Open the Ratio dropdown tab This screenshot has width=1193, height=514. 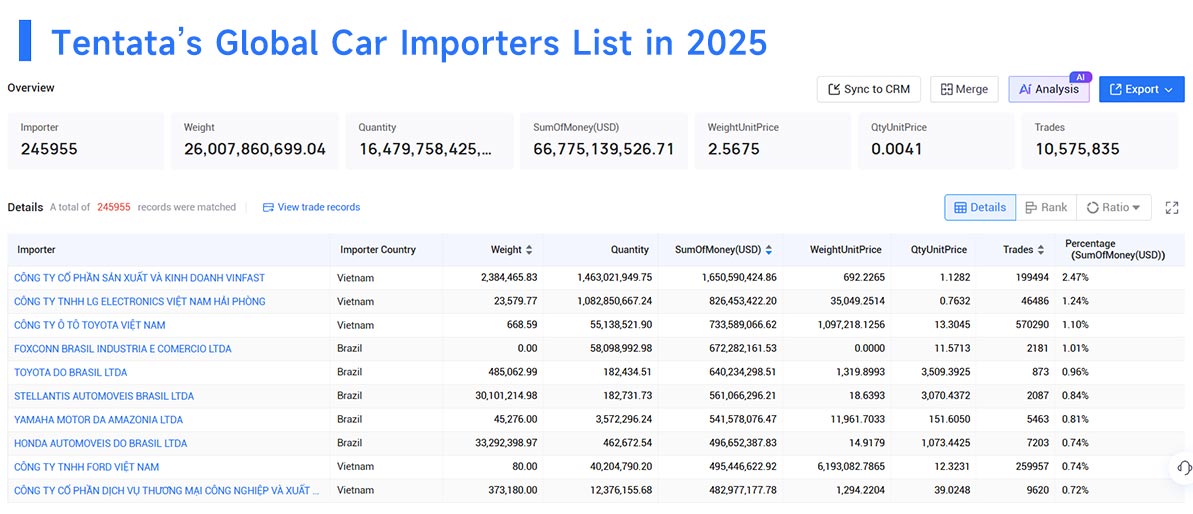pos(1113,208)
